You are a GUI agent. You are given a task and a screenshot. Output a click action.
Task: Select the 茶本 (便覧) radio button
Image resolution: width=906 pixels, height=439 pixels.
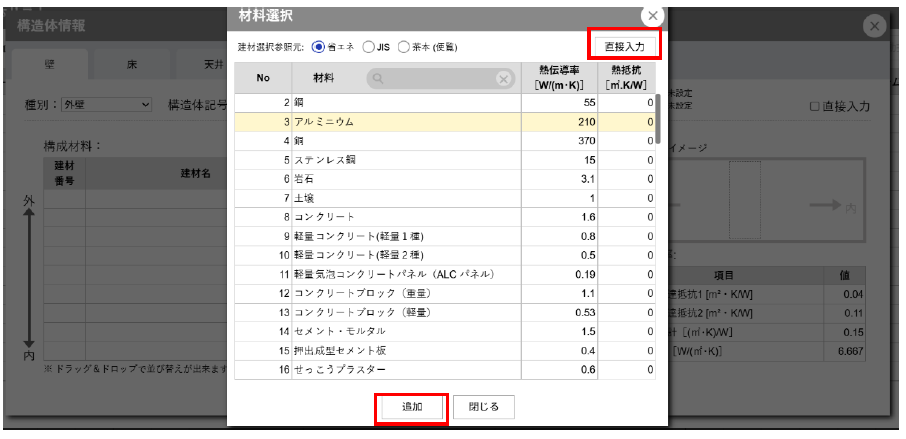point(404,46)
